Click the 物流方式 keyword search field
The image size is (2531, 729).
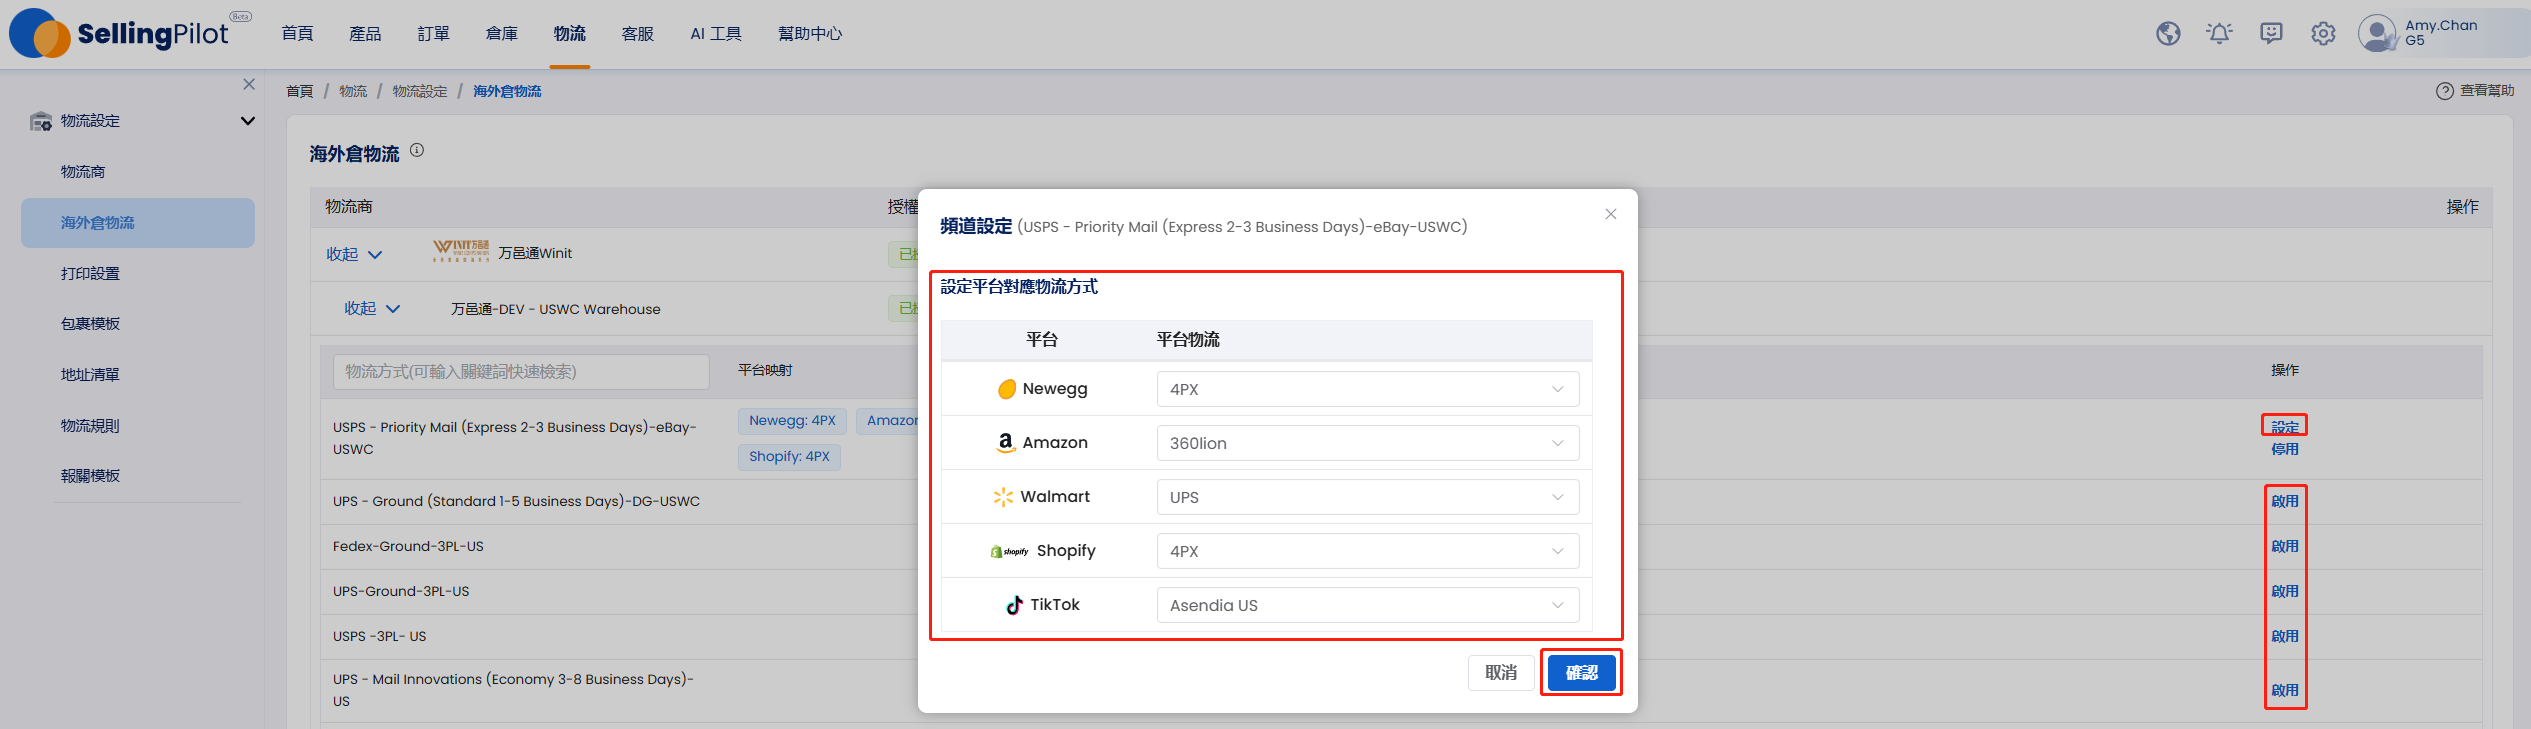click(x=521, y=372)
